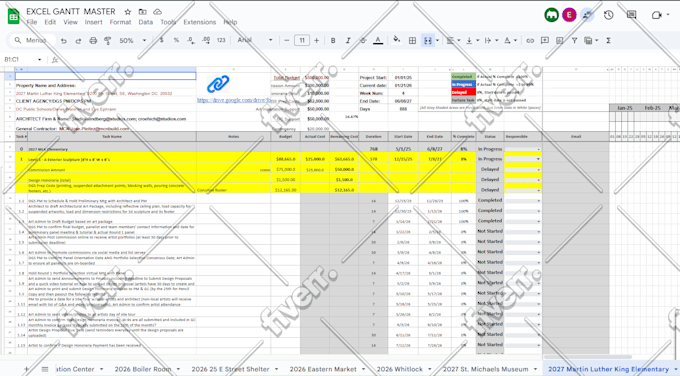Image resolution: width=680 pixels, height=376 pixels.
Task: Format as currency with dollar icon
Action: pyautogui.click(x=161, y=40)
